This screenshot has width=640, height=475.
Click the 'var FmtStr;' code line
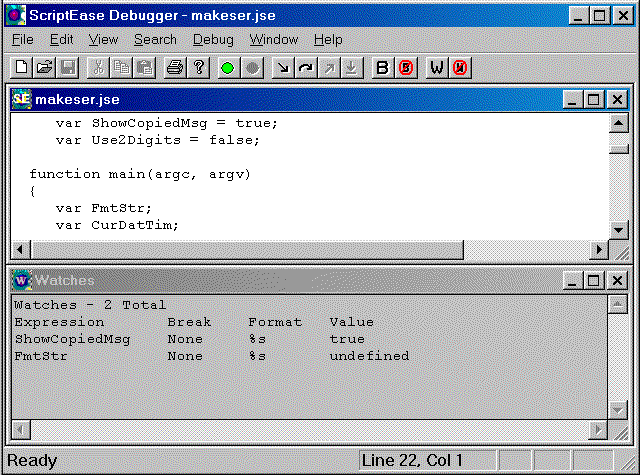point(104,208)
